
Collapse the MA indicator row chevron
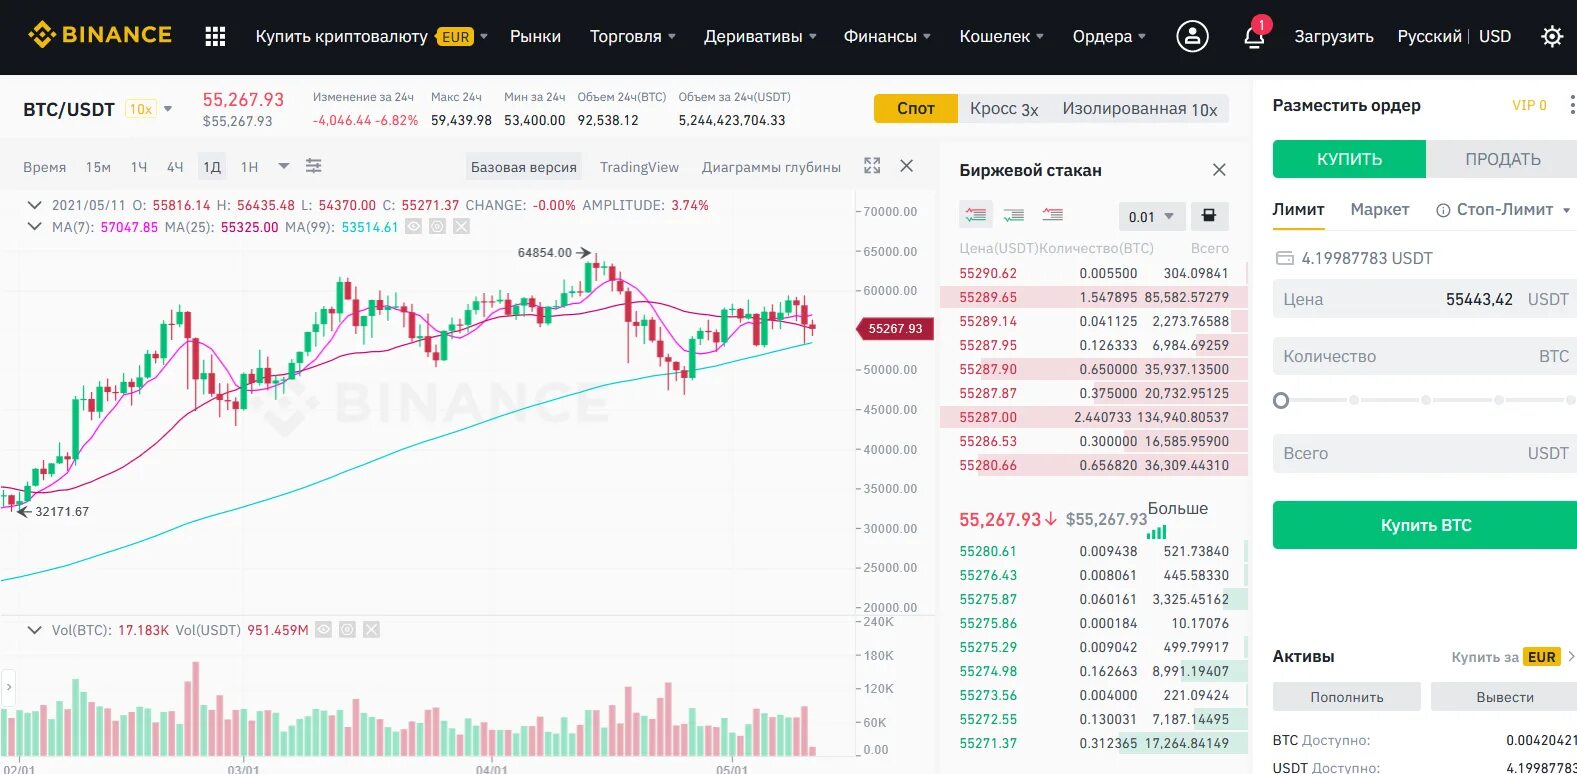tap(34, 227)
